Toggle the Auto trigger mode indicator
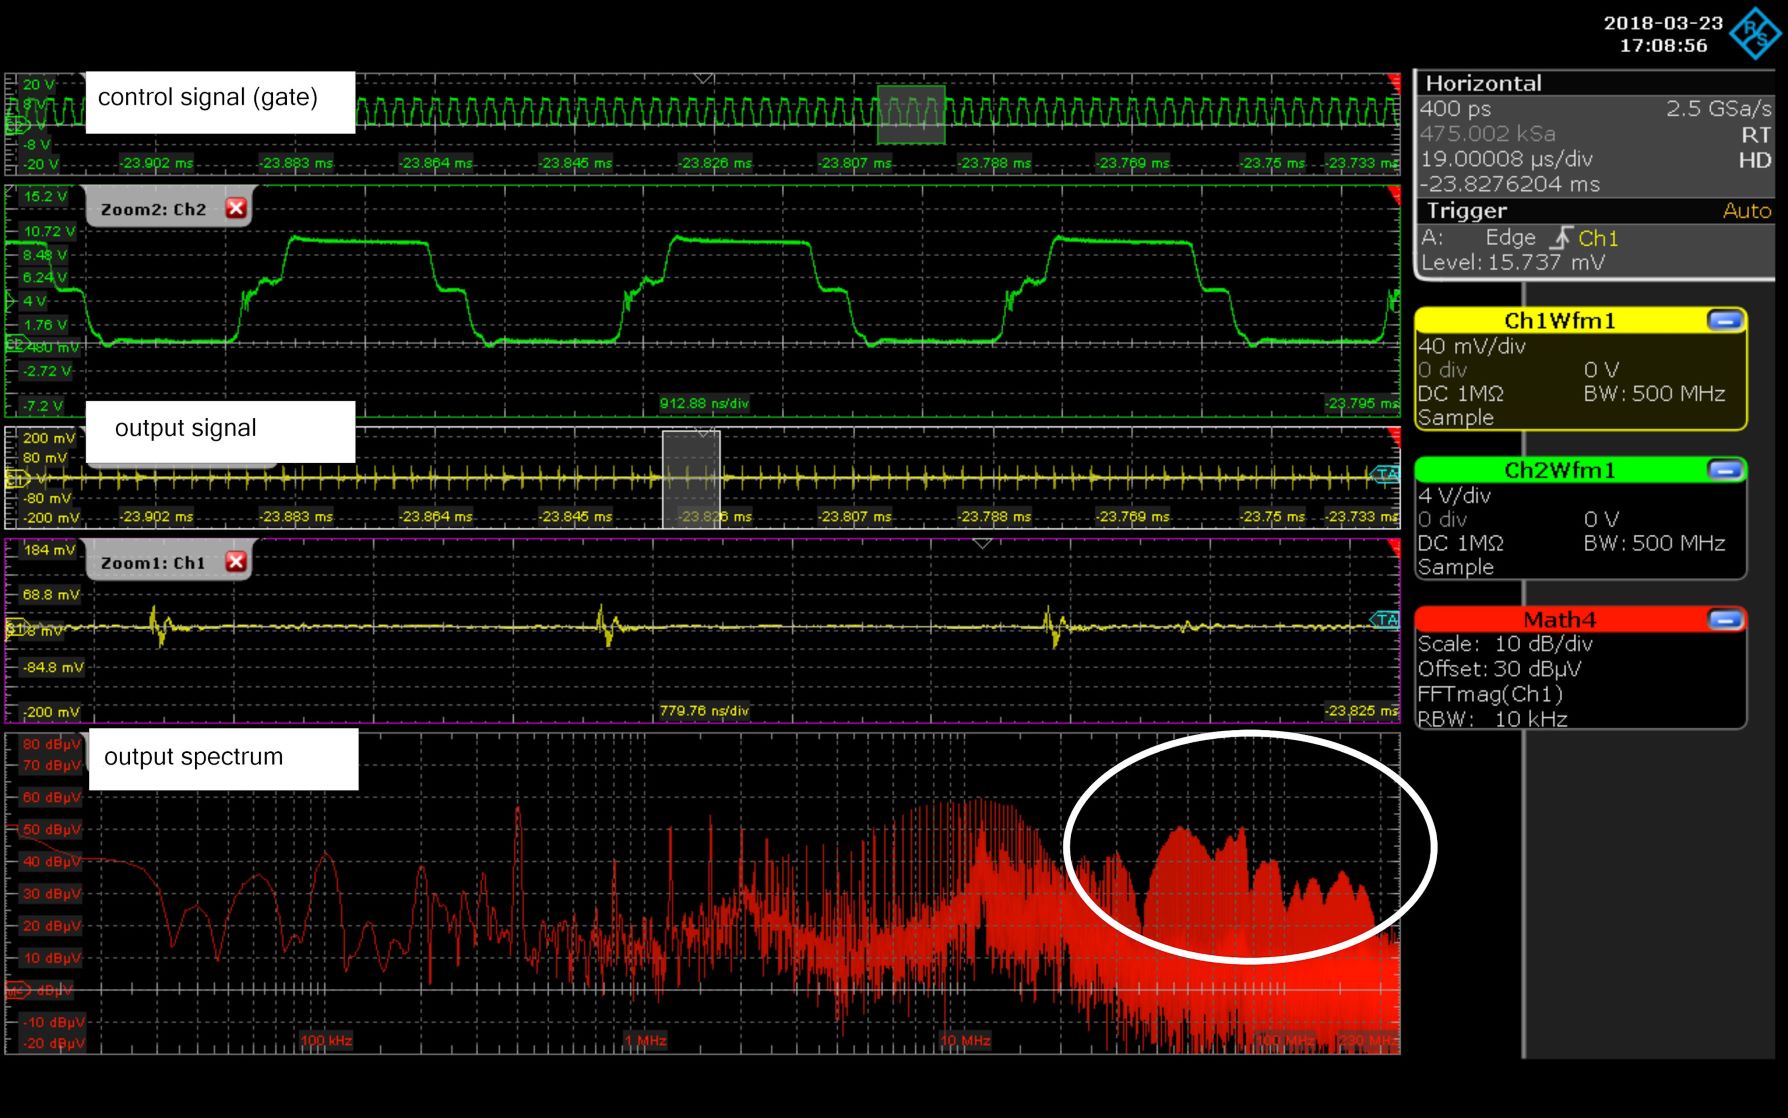The image size is (1788, 1118). pyautogui.click(x=1746, y=211)
